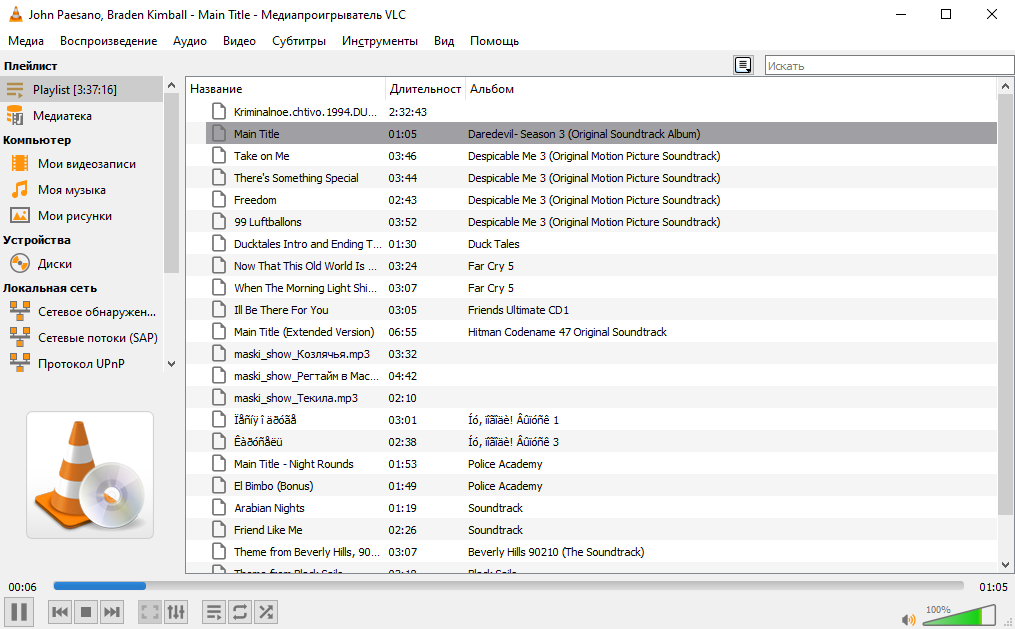Open the Аудио menu
Screen dimensions: 1015x629
point(190,41)
